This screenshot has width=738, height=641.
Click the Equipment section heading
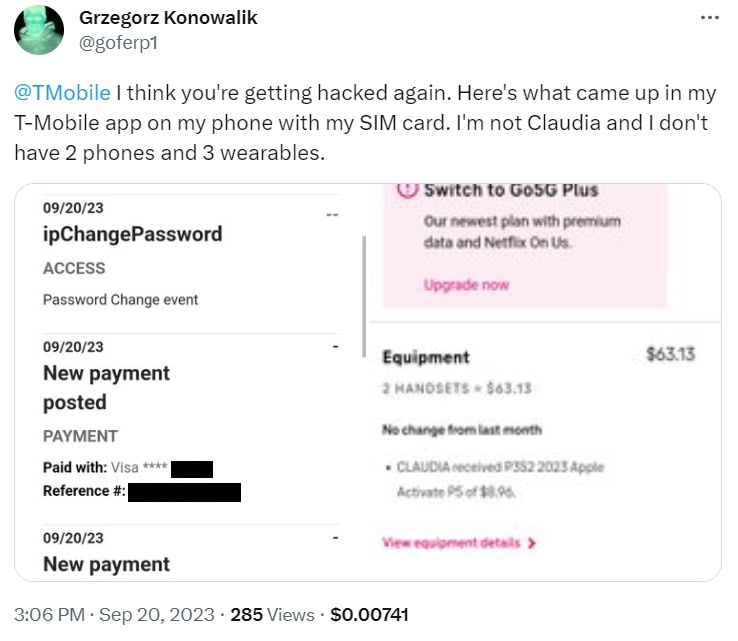pos(426,357)
